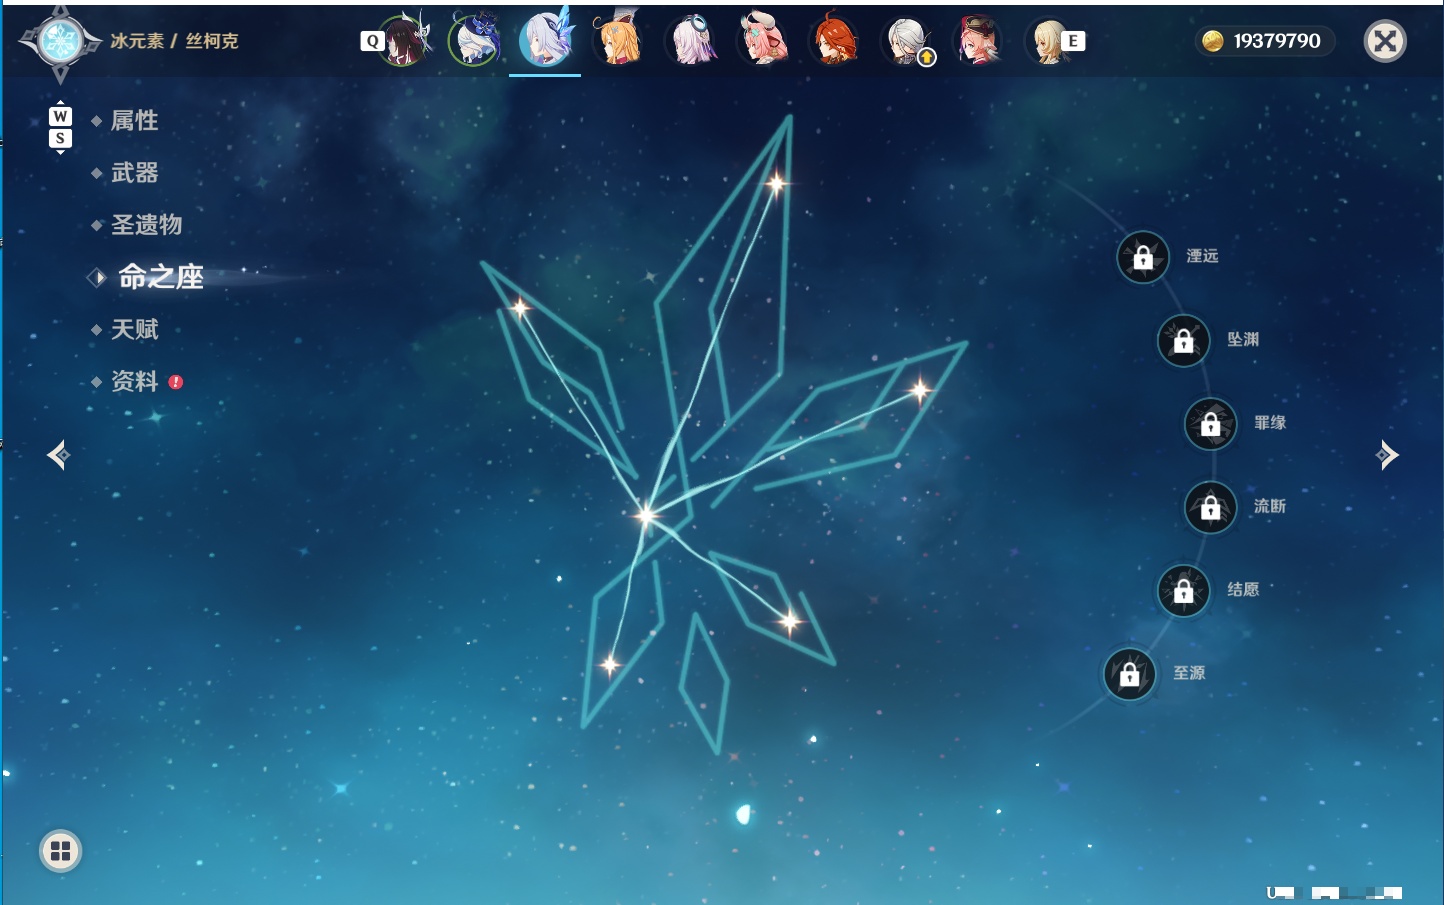The height and width of the screenshot is (905, 1444).
Task: Open the 武器 weapon tab
Action: [134, 173]
